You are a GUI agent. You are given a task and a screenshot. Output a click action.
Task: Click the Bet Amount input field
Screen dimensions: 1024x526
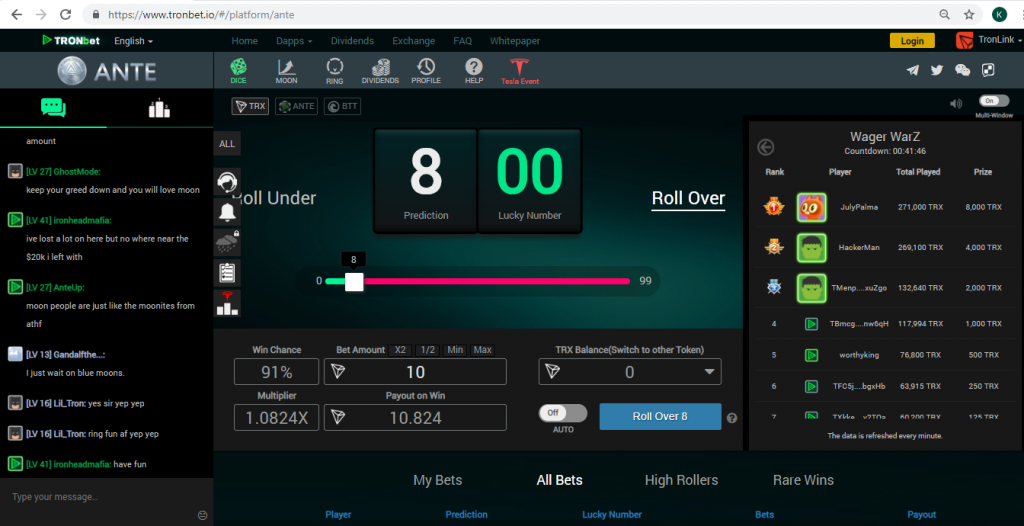[415, 372]
